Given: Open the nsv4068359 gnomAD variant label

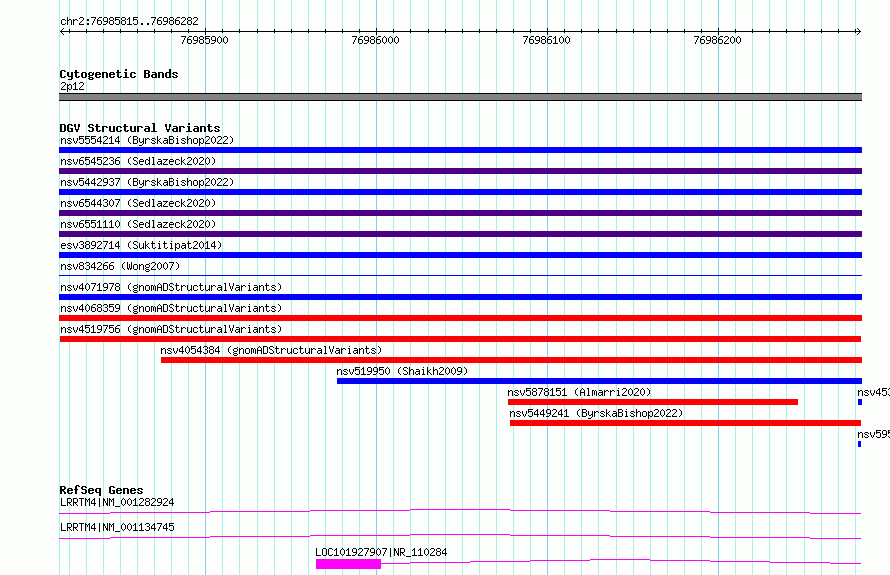Looking at the screenshot, I should pyautogui.click(x=171, y=308).
